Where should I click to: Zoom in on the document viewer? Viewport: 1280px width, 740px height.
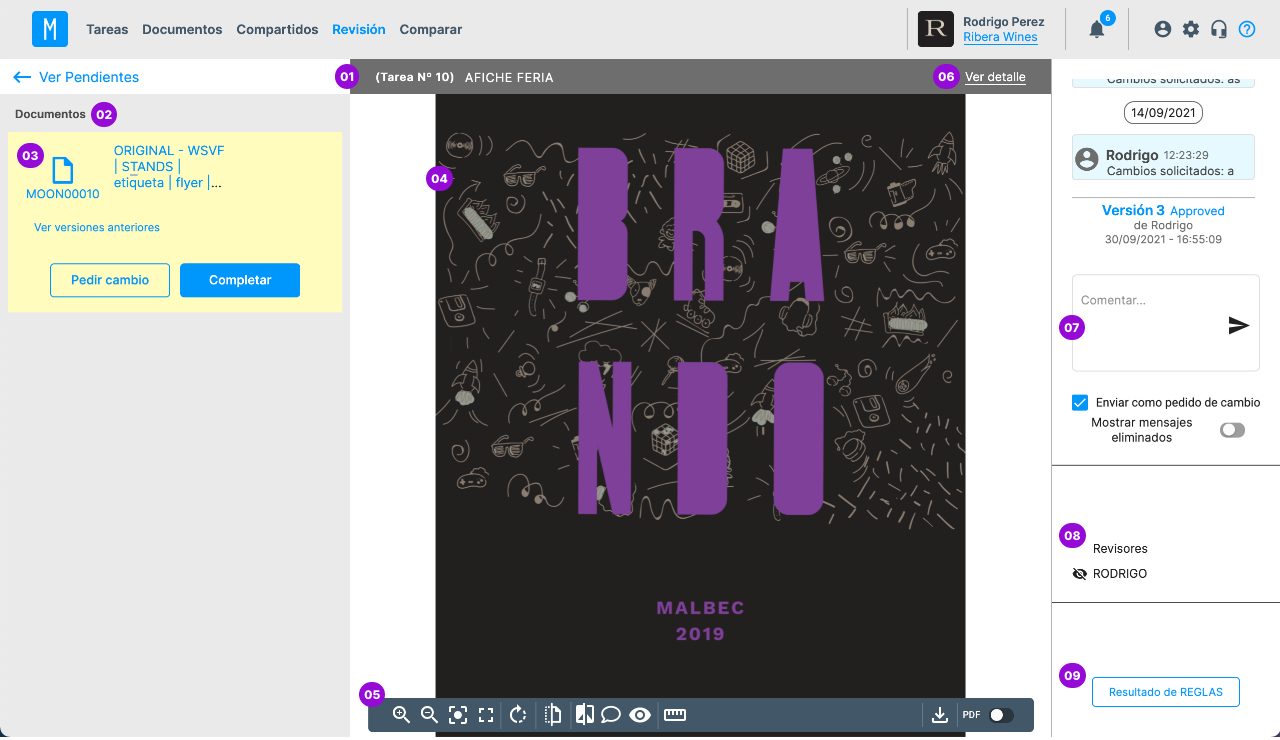[401, 715]
